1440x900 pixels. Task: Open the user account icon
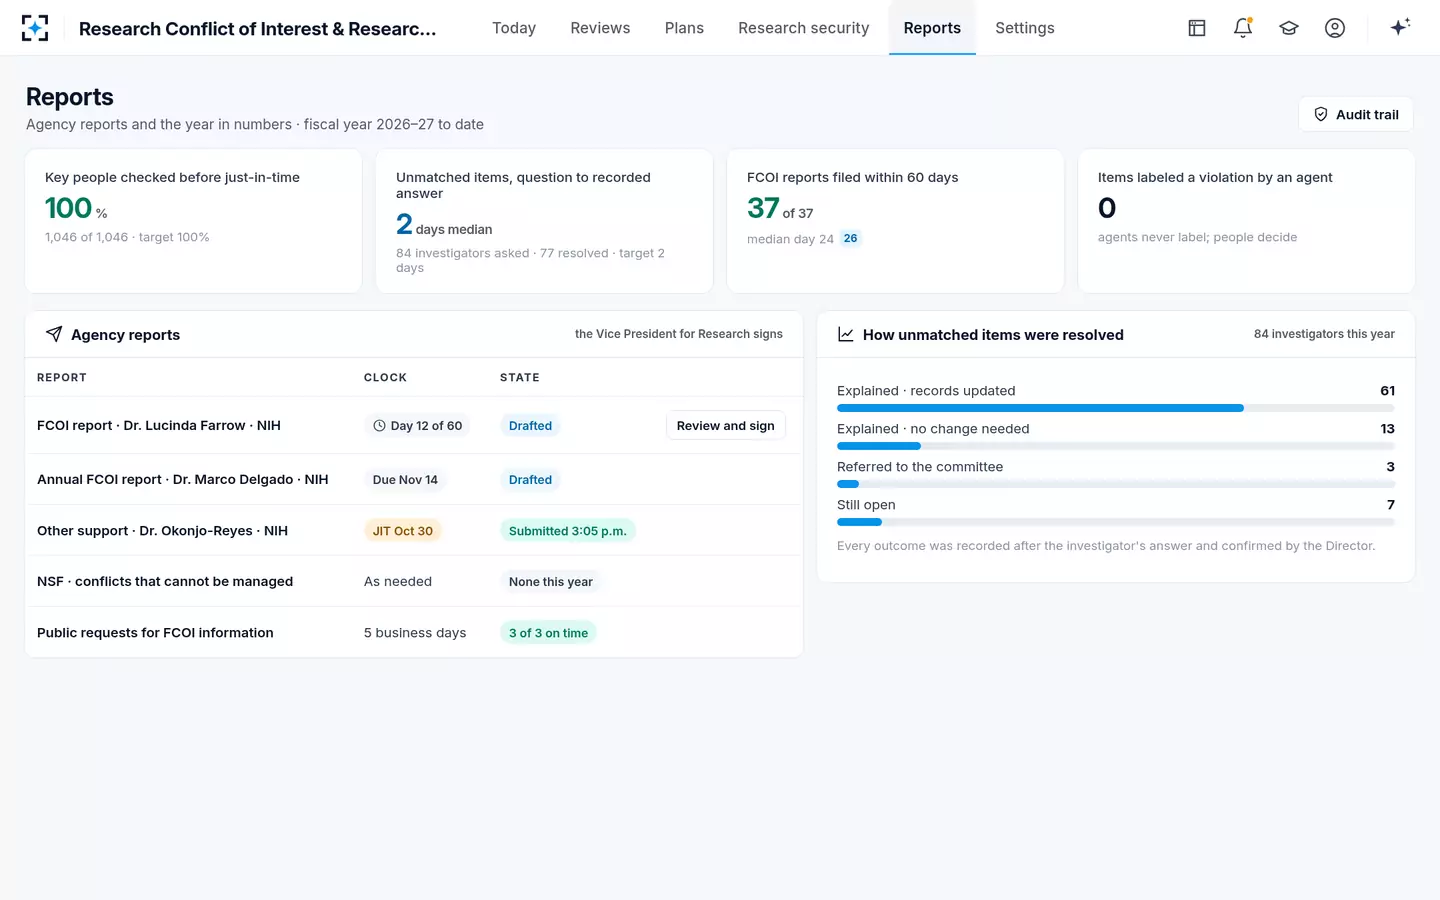(x=1335, y=28)
